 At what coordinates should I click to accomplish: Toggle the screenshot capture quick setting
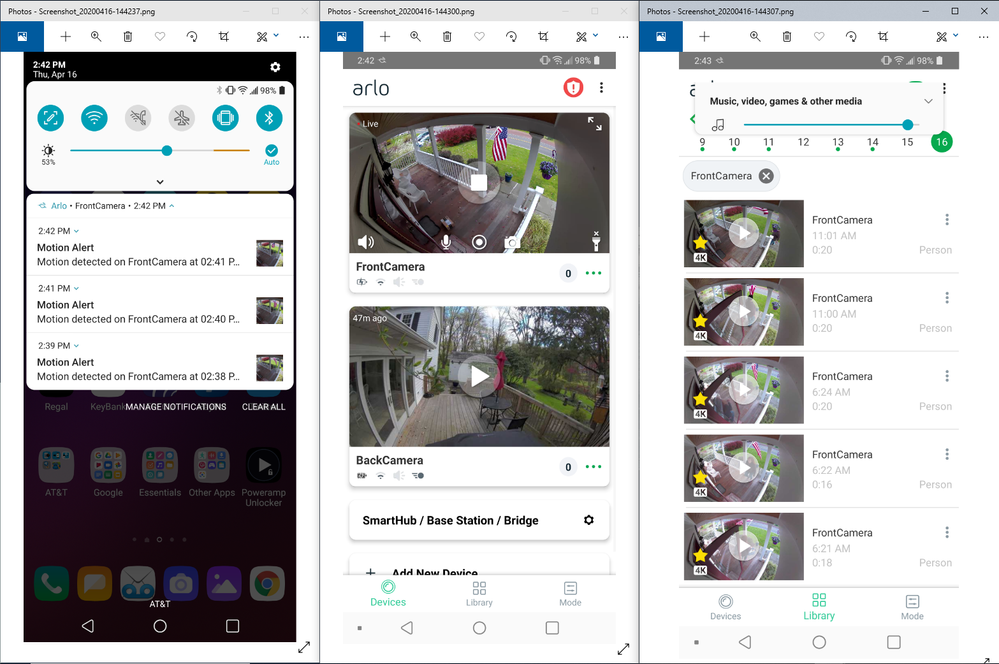[50, 118]
